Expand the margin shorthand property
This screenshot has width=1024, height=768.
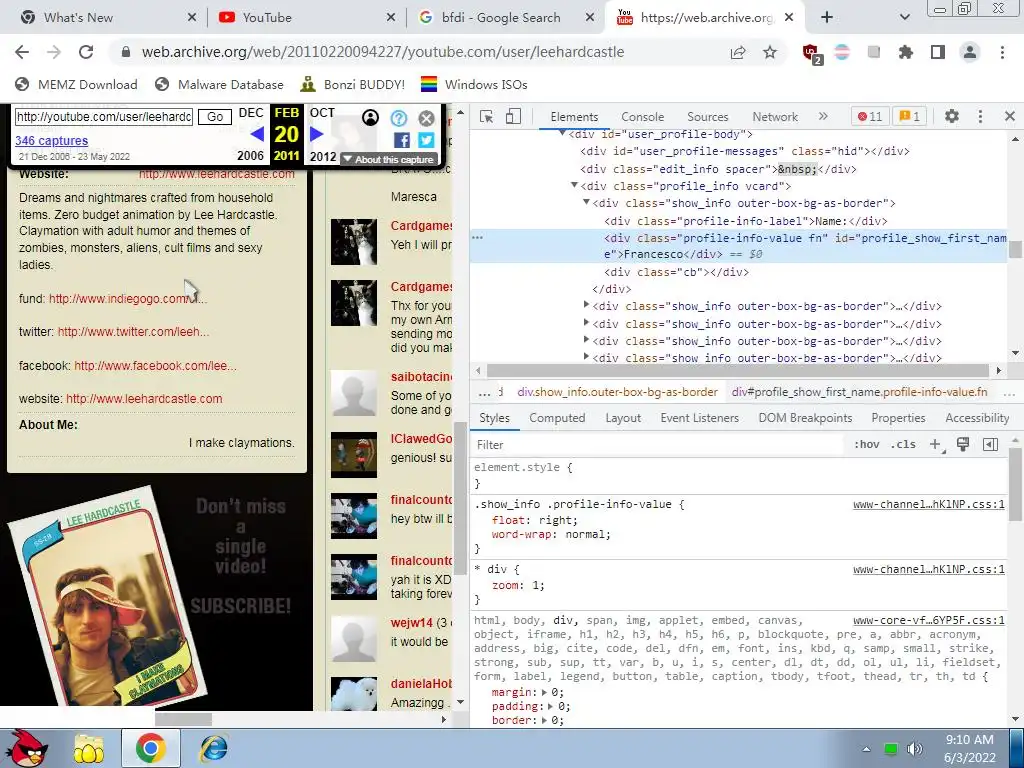[x=544, y=692]
